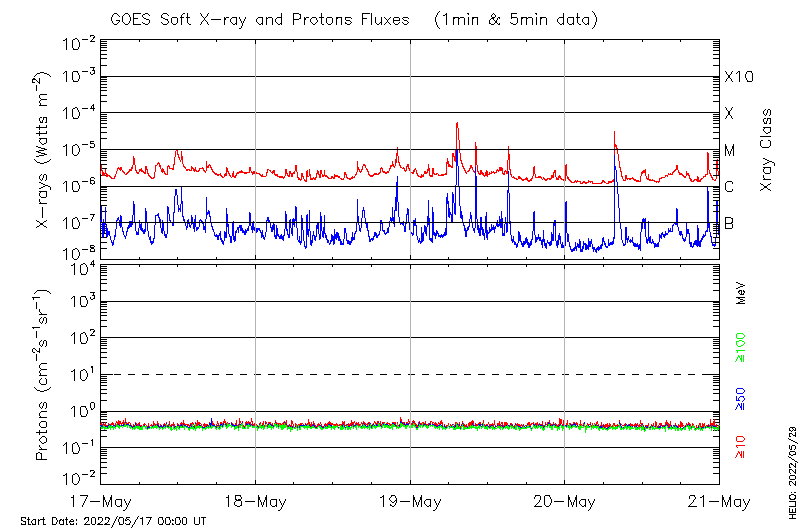Select the B flare class label
Viewport: 800px width, 530px height.
click(x=729, y=223)
